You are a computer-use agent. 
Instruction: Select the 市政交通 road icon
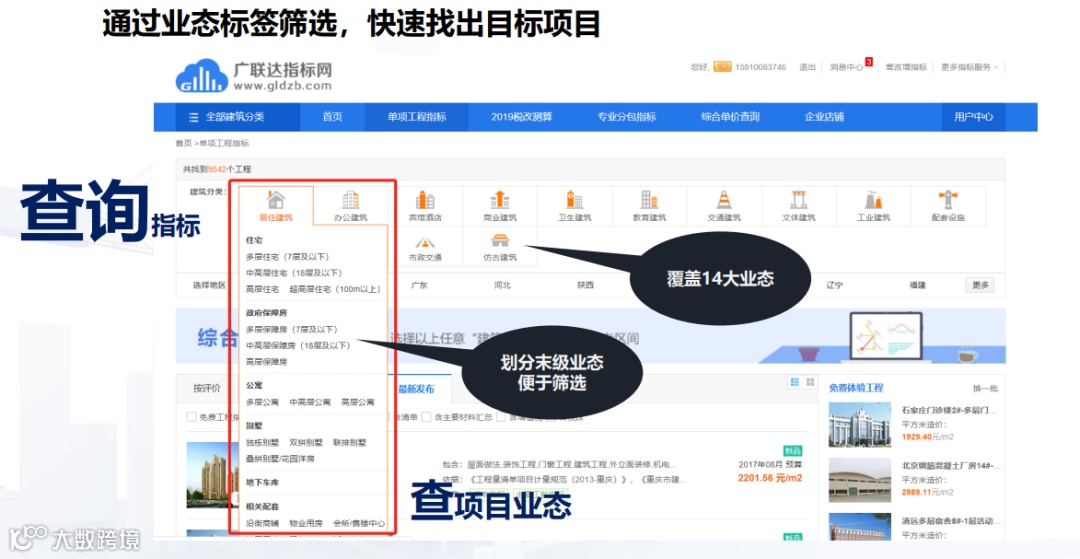point(425,242)
